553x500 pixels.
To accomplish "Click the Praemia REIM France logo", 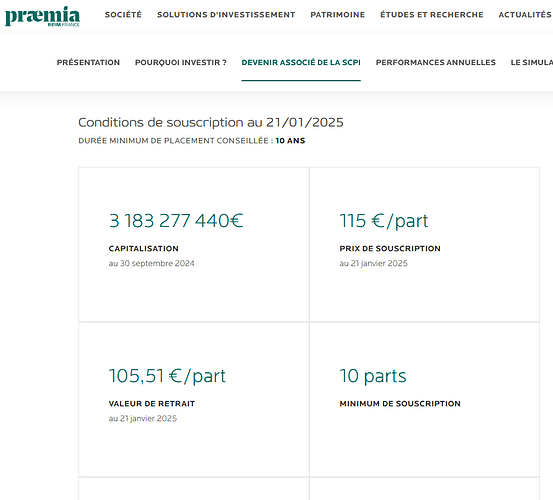I will [x=42, y=16].
